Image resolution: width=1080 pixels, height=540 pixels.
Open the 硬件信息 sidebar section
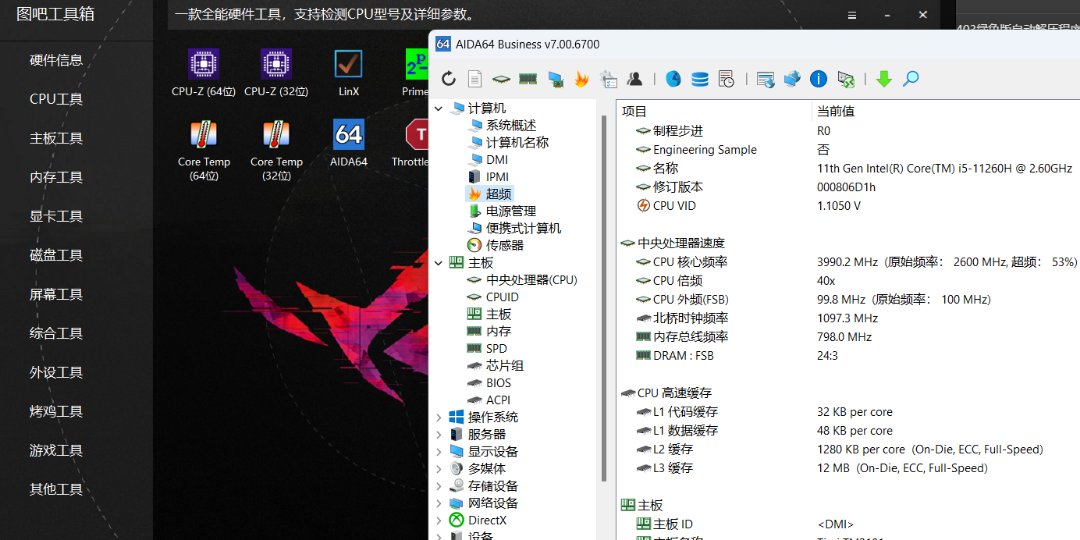(x=56, y=60)
